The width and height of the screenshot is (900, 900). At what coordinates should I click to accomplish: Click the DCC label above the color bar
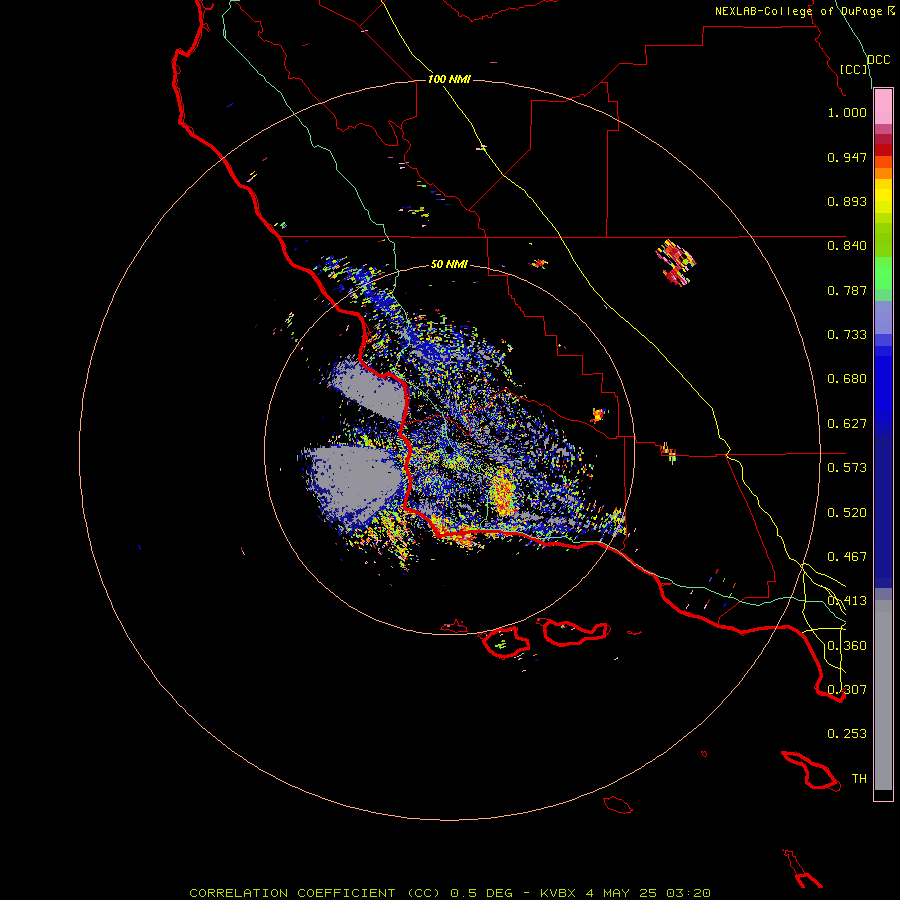(x=879, y=60)
